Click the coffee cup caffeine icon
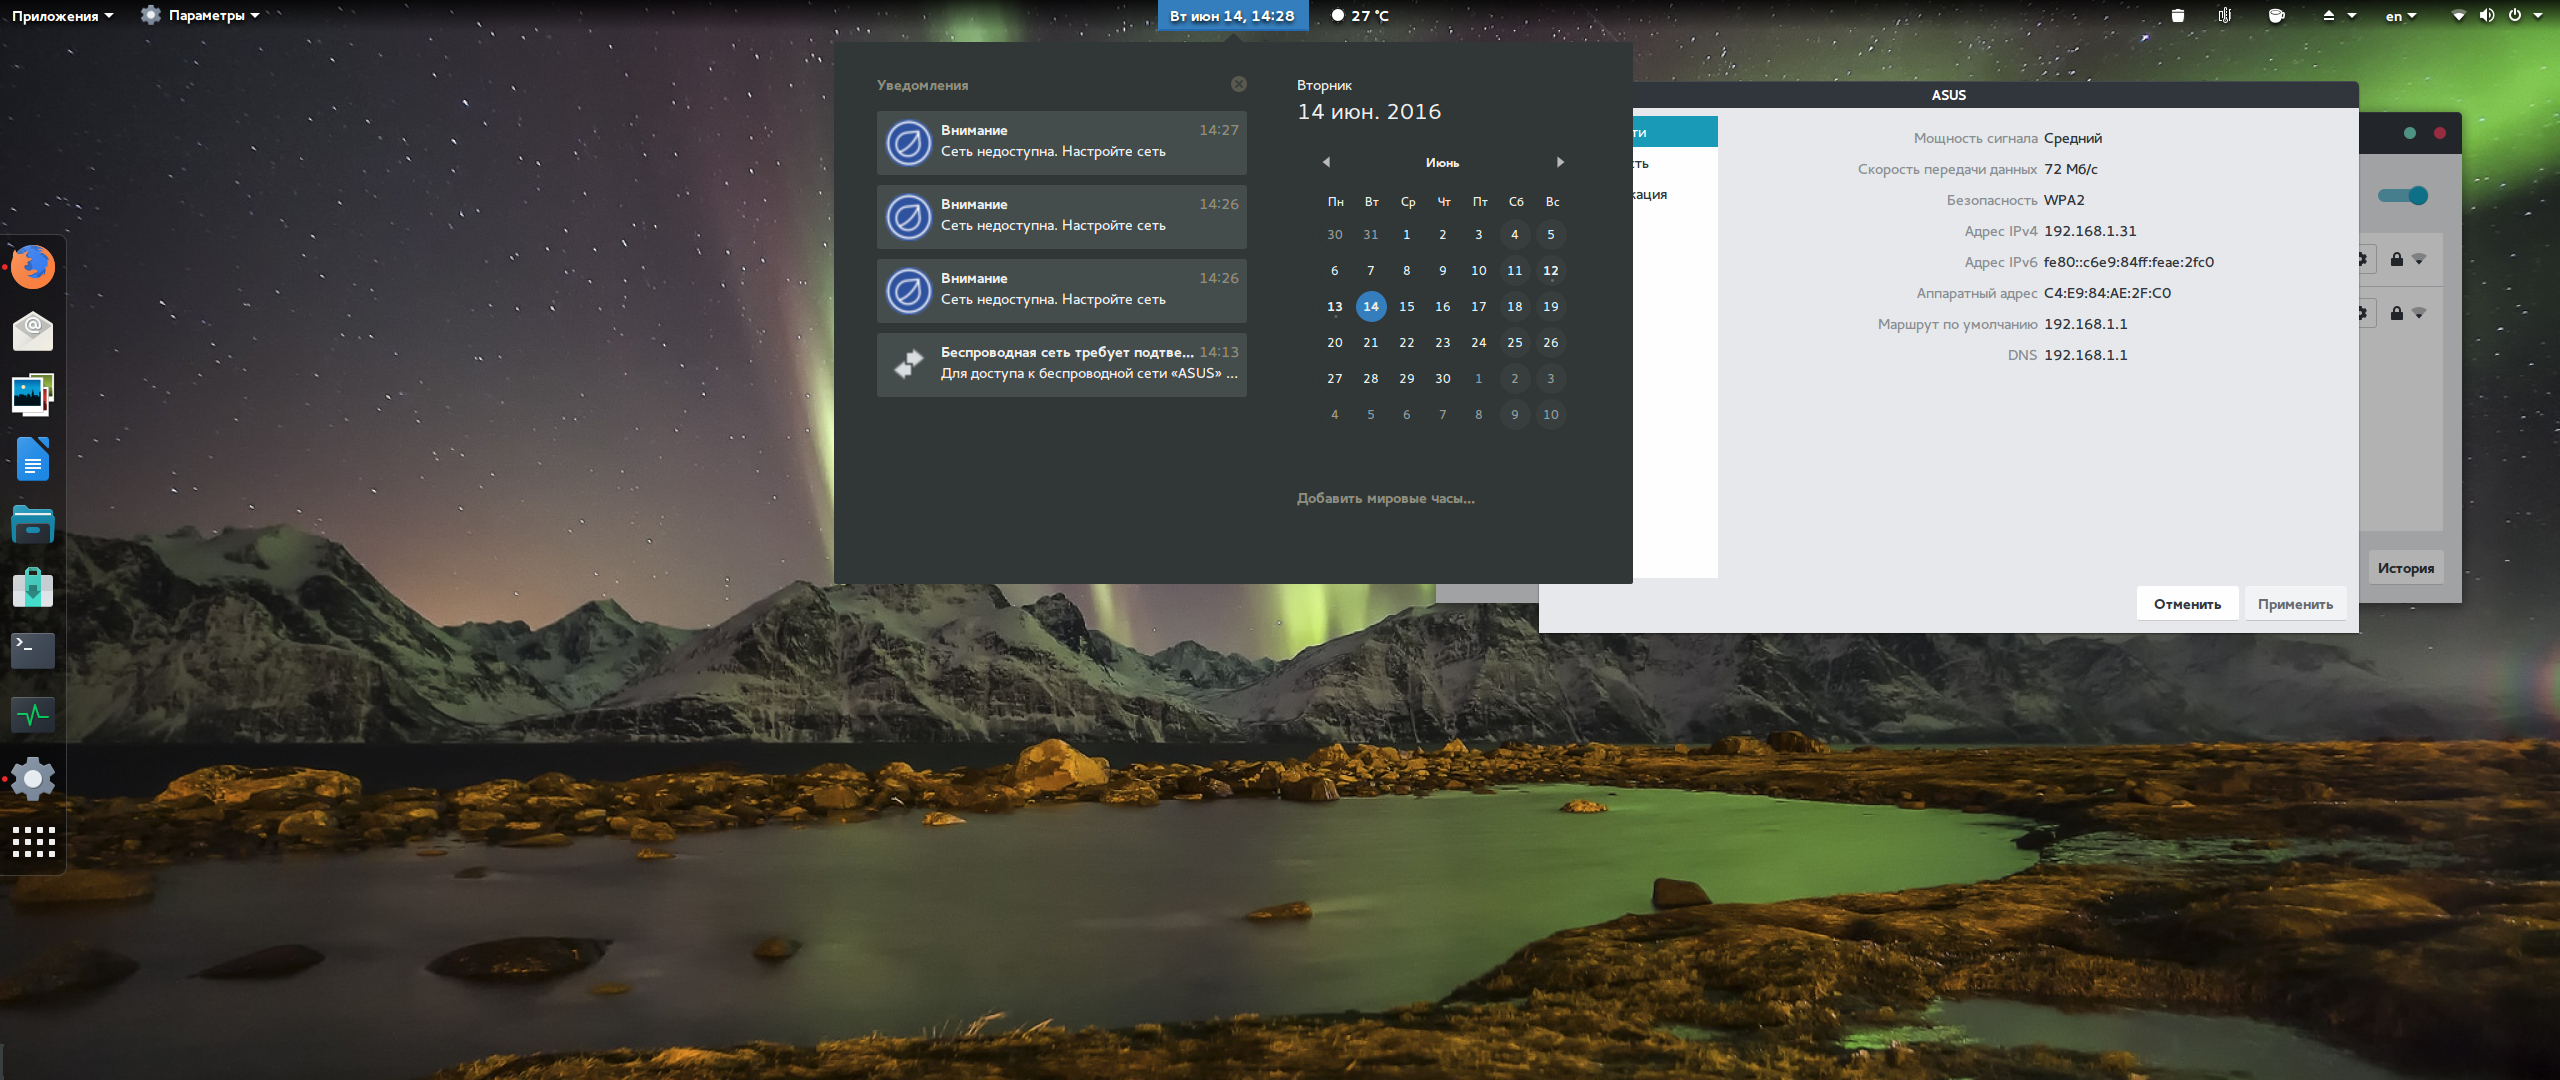This screenshot has width=2560, height=1080. tap(2276, 16)
